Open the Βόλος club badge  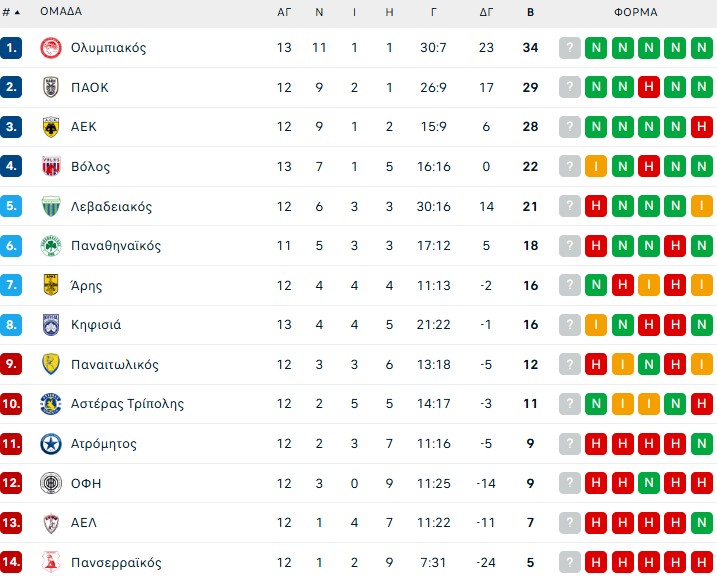[x=51, y=167]
